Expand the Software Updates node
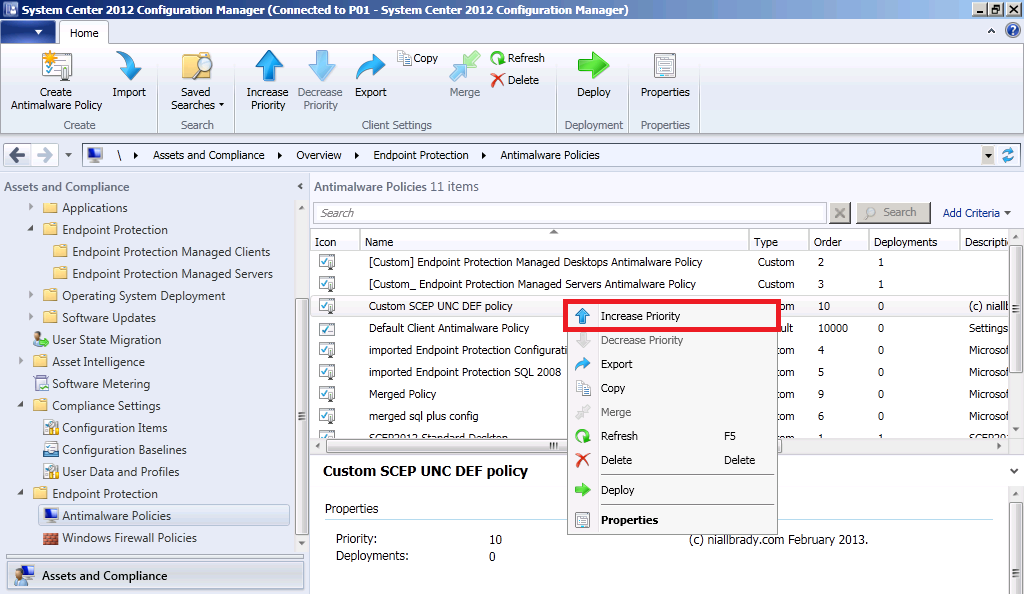Image resolution: width=1024 pixels, height=594 pixels. pyautogui.click(x=31, y=317)
